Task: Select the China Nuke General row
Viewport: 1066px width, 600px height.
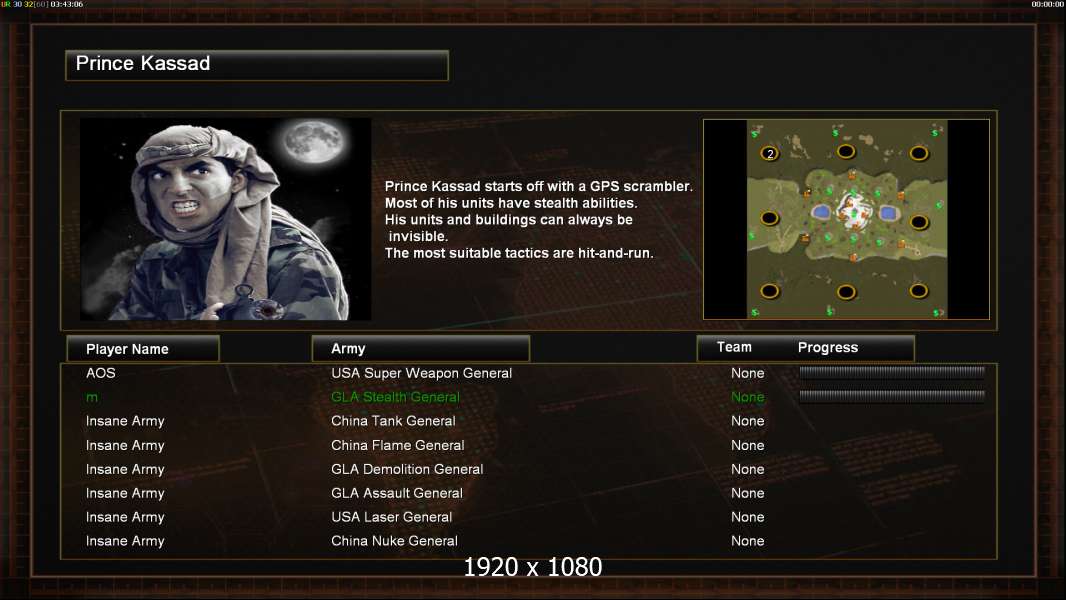Action: pos(528,541)
